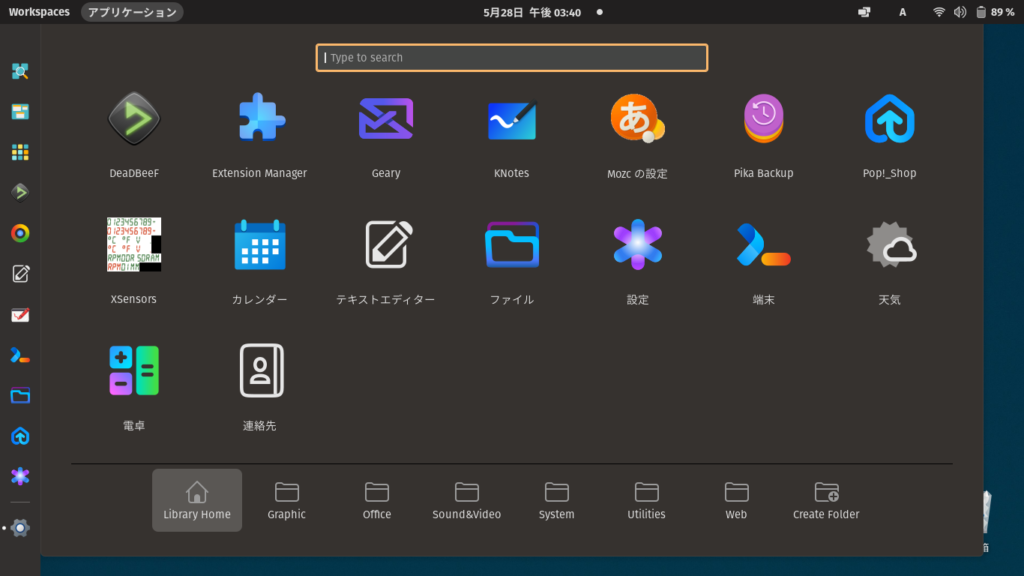Switch to the Workspaces overview
This screenshot has width=1024, height=576.
coord(36,12)
